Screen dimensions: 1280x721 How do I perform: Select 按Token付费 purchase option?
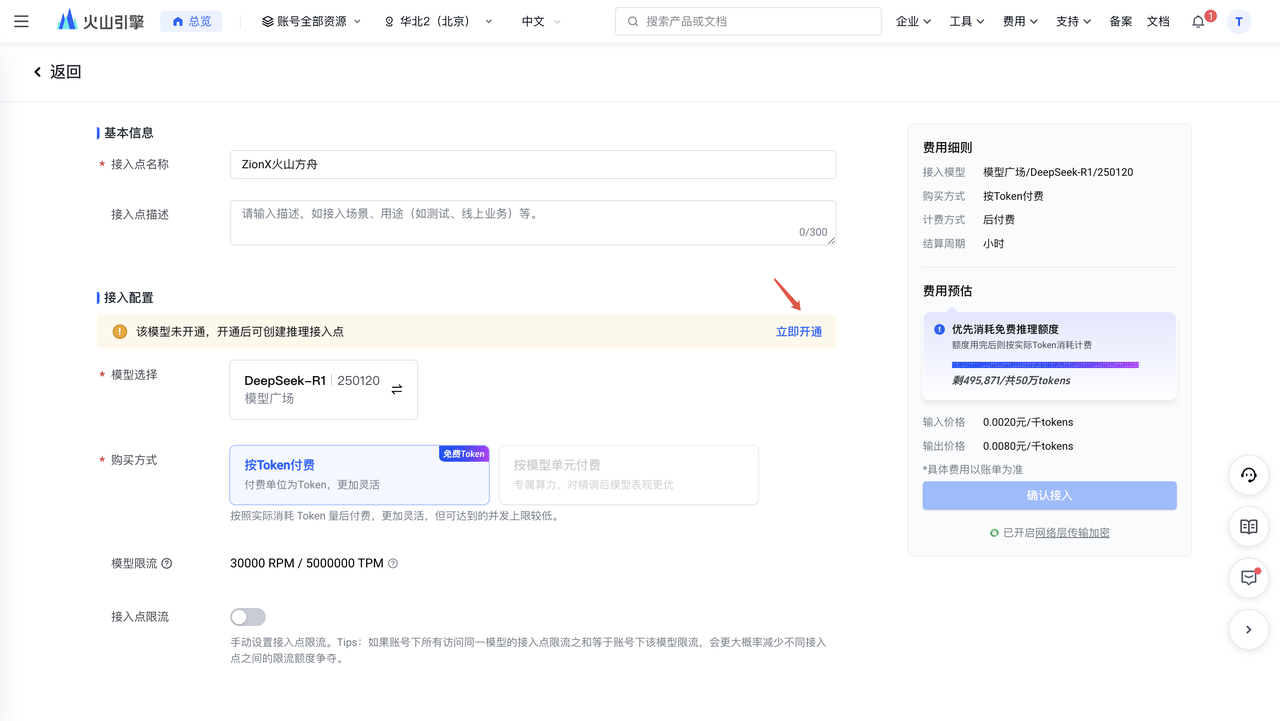click(x=359, y=474)
